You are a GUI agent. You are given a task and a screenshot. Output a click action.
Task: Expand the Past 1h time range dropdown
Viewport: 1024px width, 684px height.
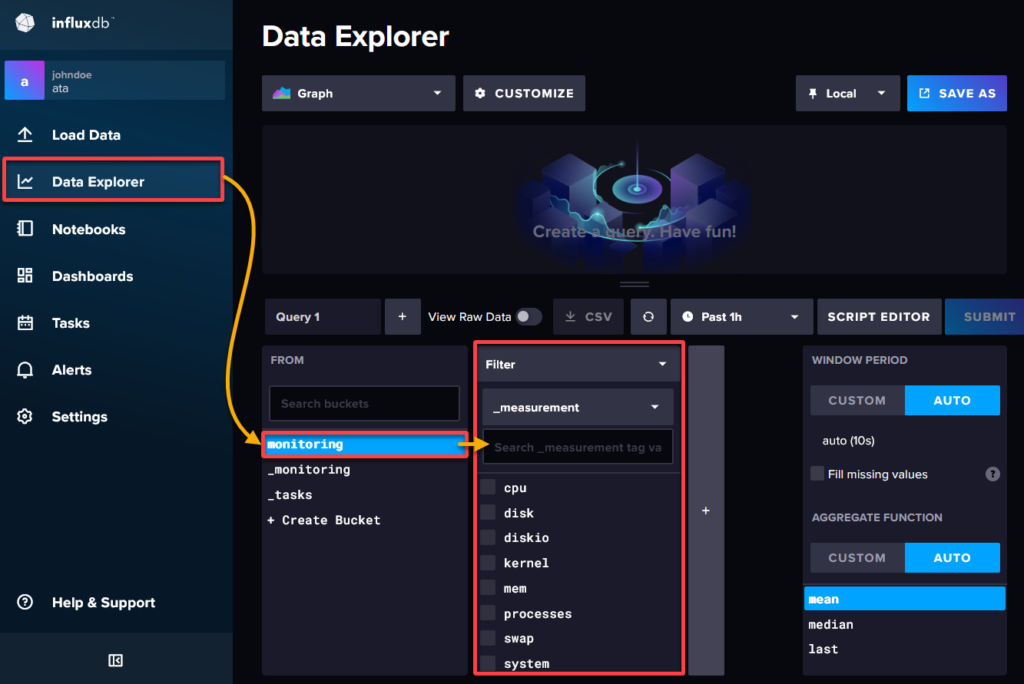pos(741,316)
